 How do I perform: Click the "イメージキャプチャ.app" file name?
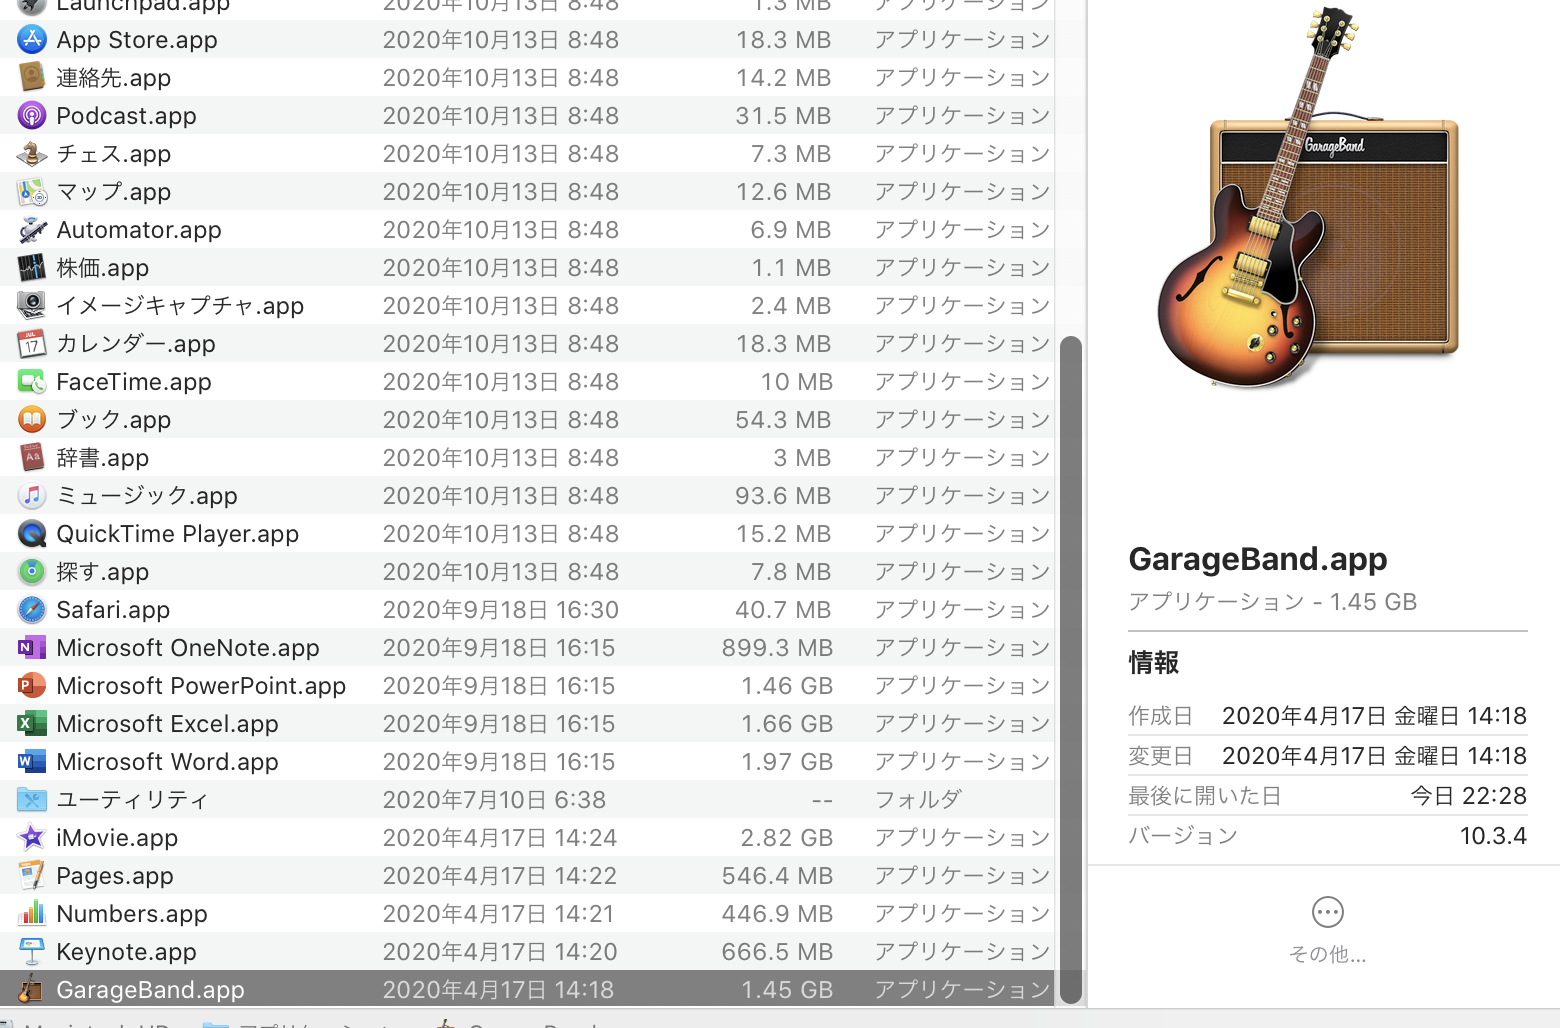180,306
